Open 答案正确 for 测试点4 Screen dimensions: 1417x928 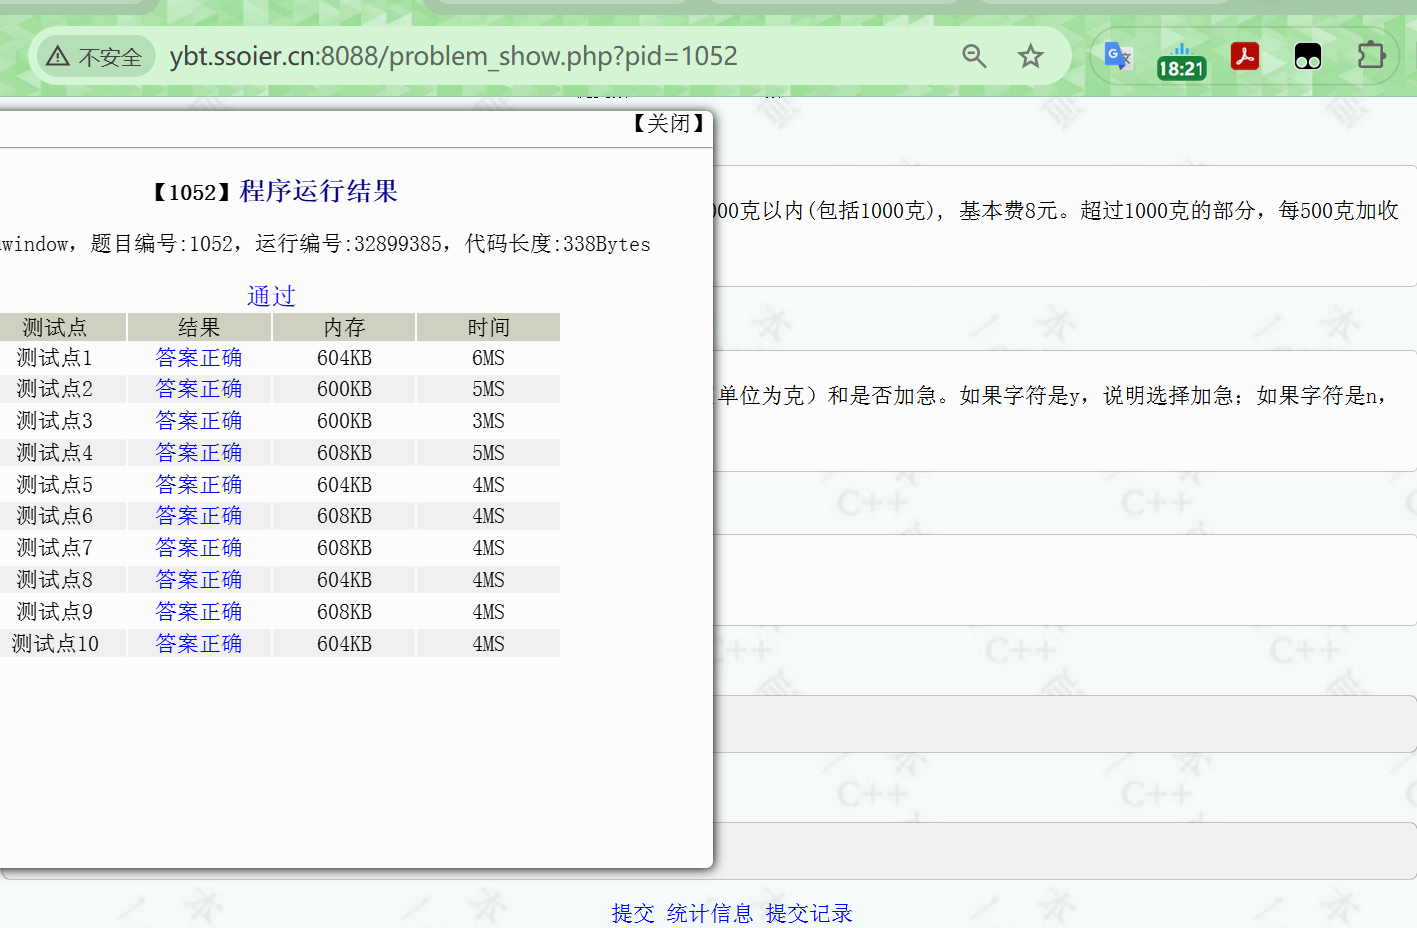(x=199, y=453)
